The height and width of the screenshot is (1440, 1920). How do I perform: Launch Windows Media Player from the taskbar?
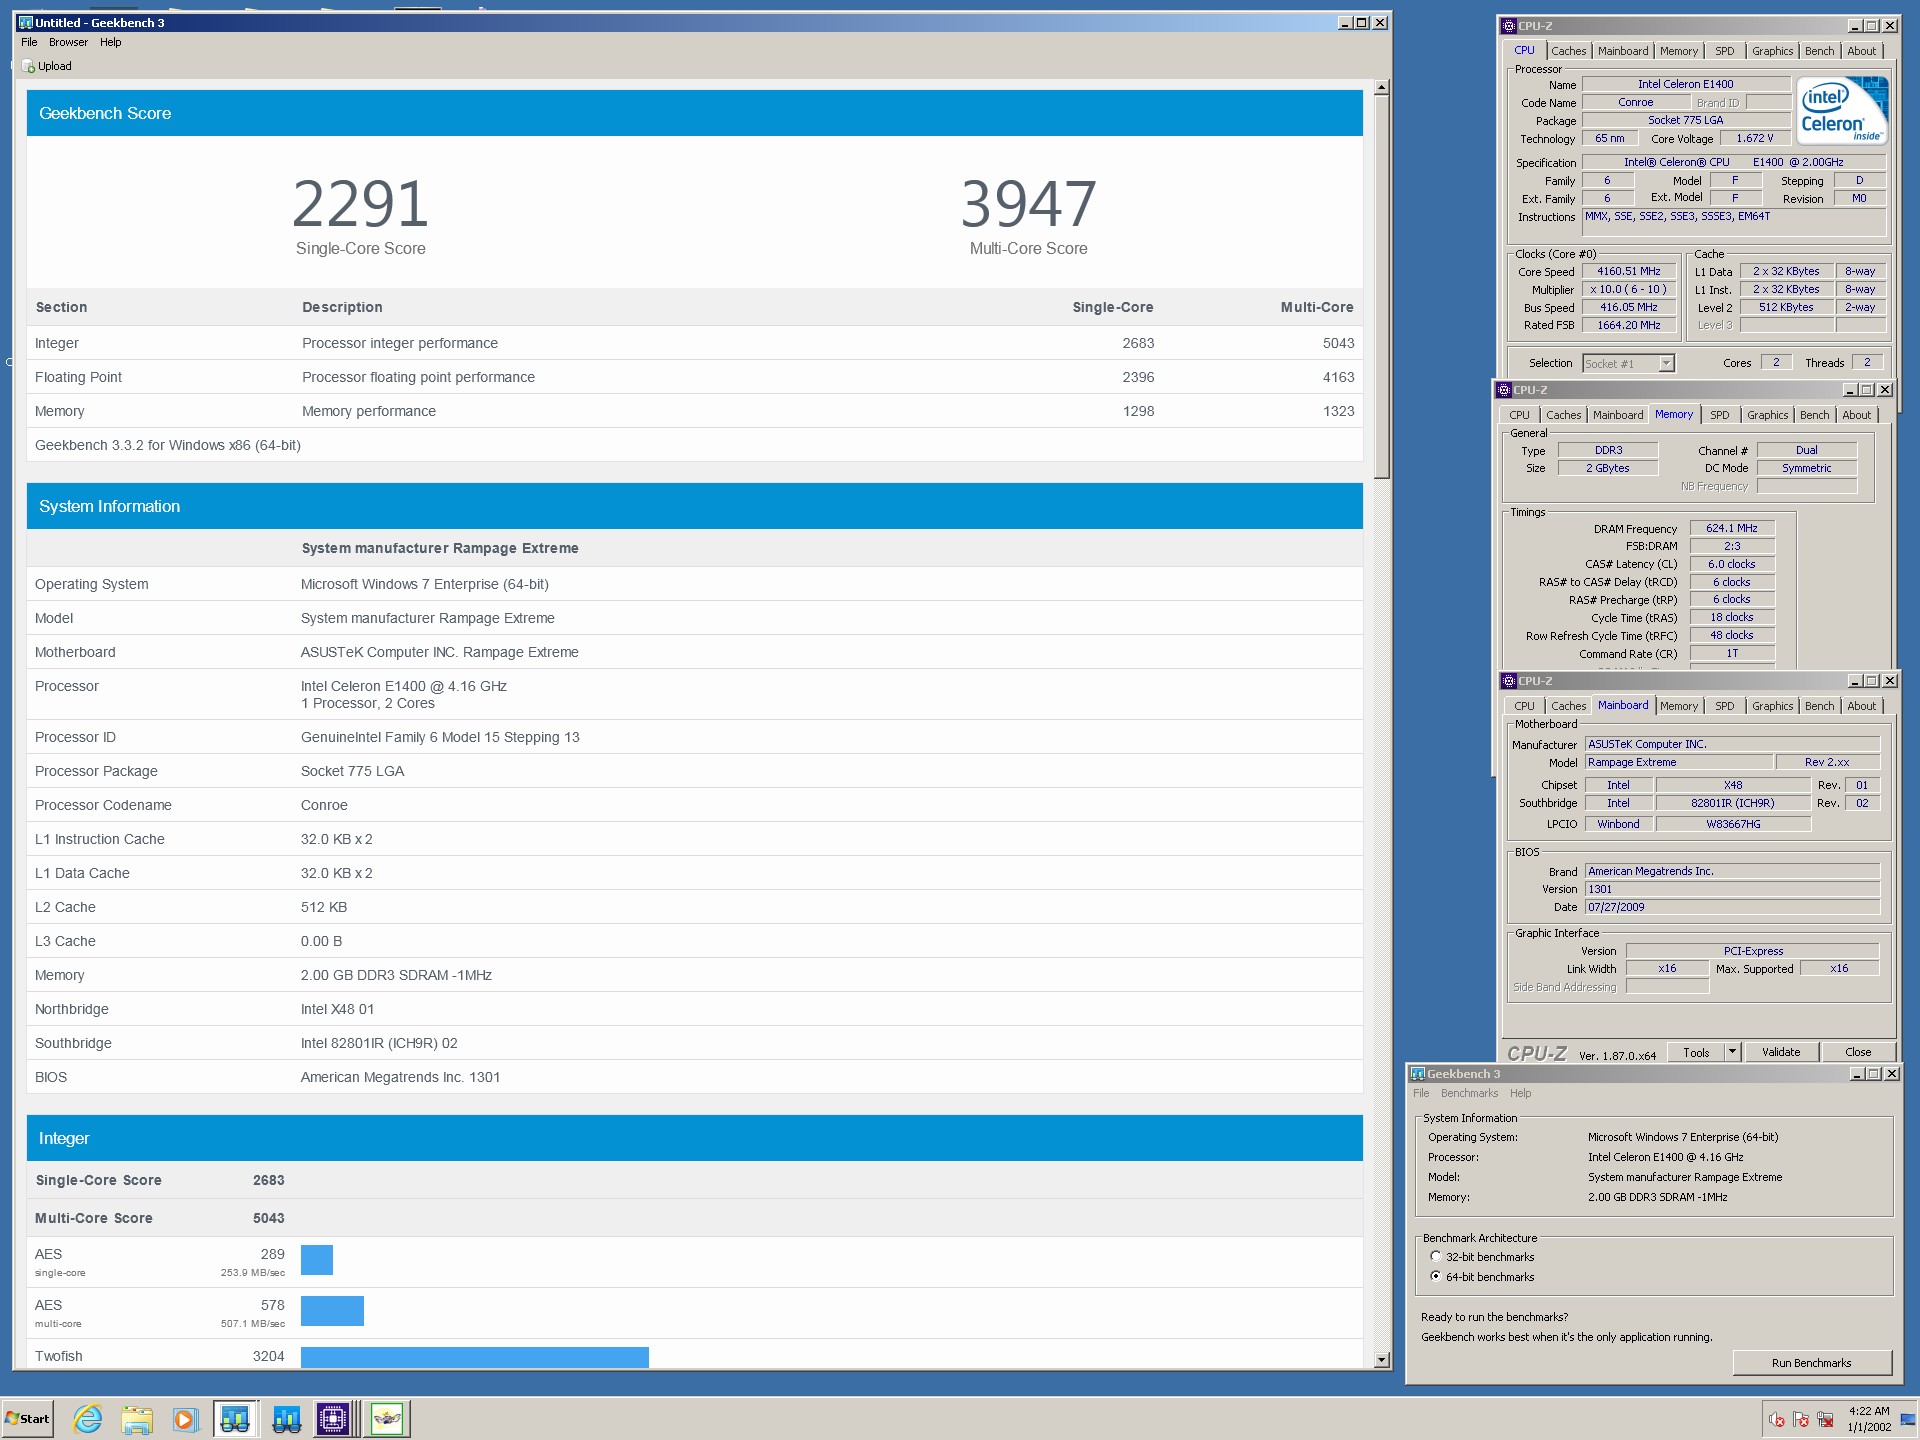pyautogui.click(x=185, y=1419)
